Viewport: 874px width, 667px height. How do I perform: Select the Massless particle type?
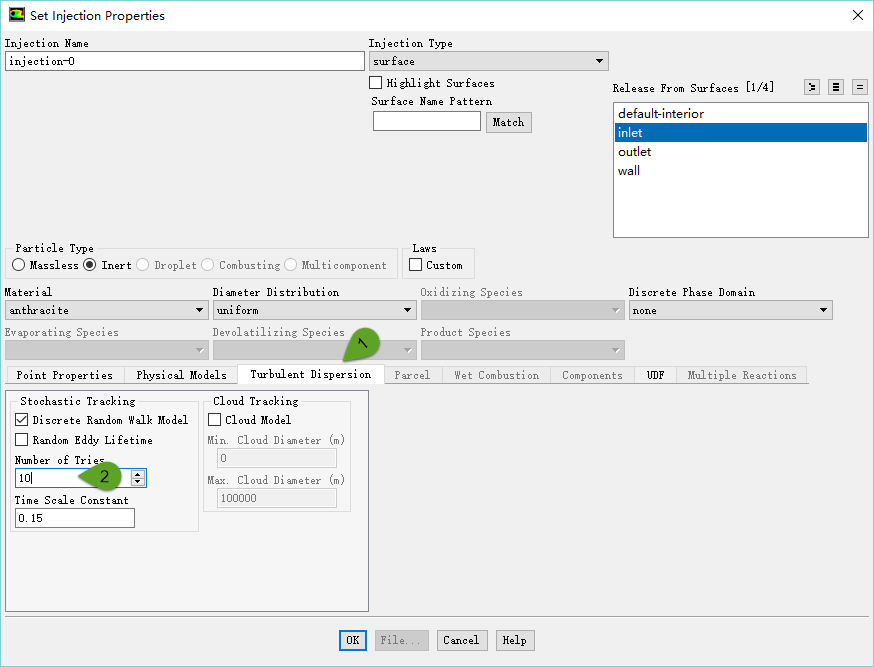[x=19, y=265]
